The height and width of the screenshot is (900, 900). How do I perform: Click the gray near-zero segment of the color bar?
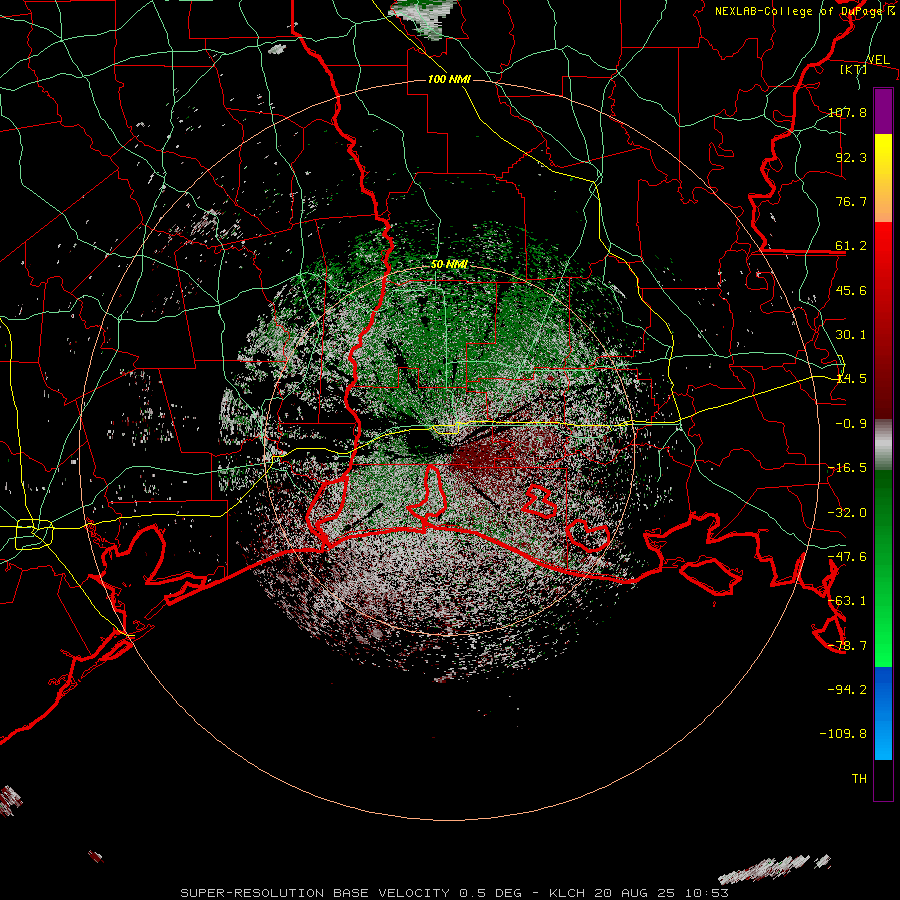point(883,444)
